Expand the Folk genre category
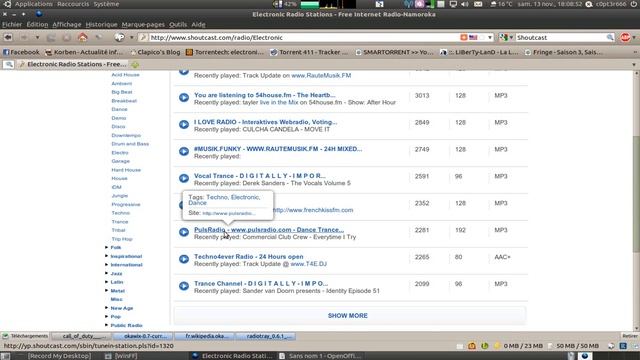640x360 pixels. pyautogui.click(x=106, y=247)
